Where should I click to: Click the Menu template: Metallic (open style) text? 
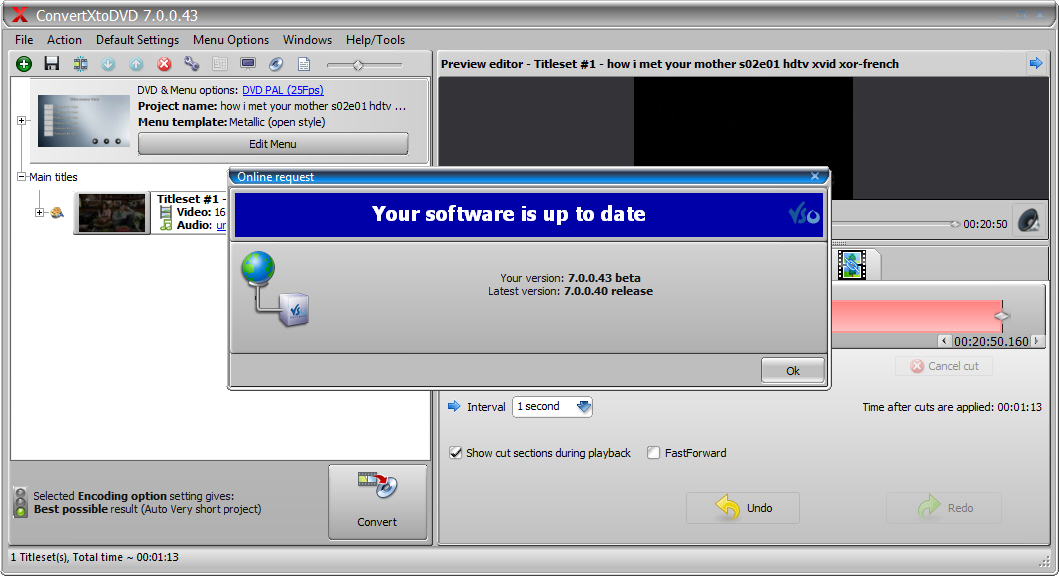click(232, 122)
